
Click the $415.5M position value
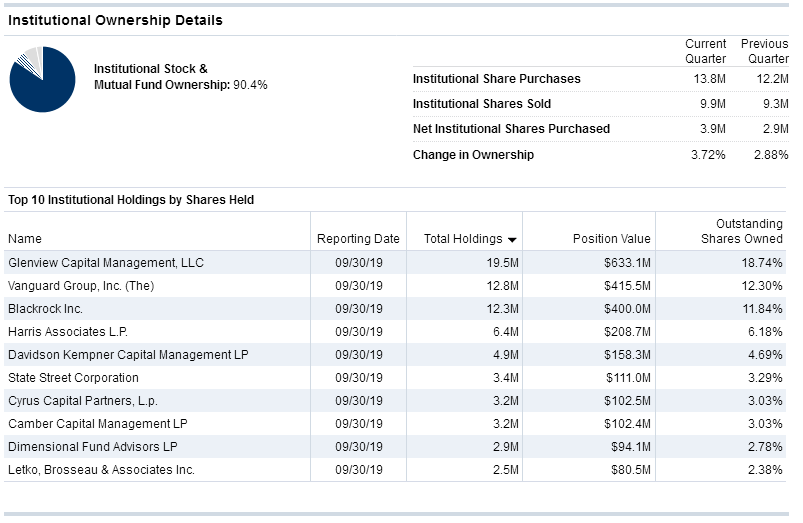tap(627, 286)
